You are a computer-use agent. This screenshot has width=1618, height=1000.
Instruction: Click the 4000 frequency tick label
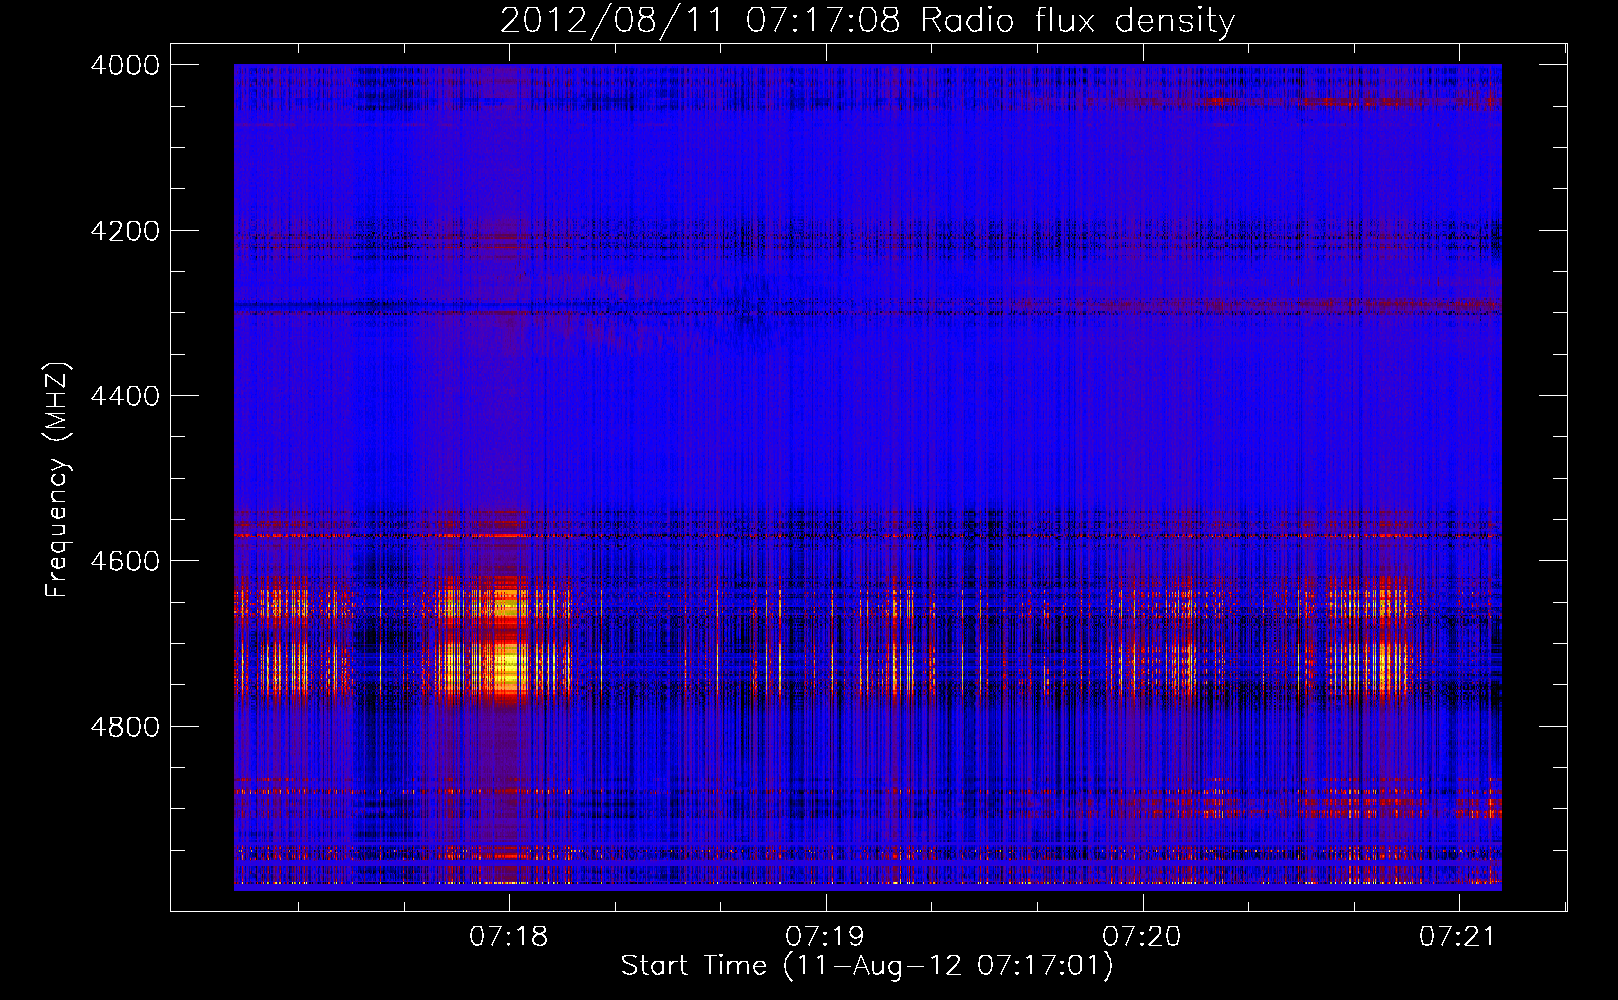coord(125,65)
